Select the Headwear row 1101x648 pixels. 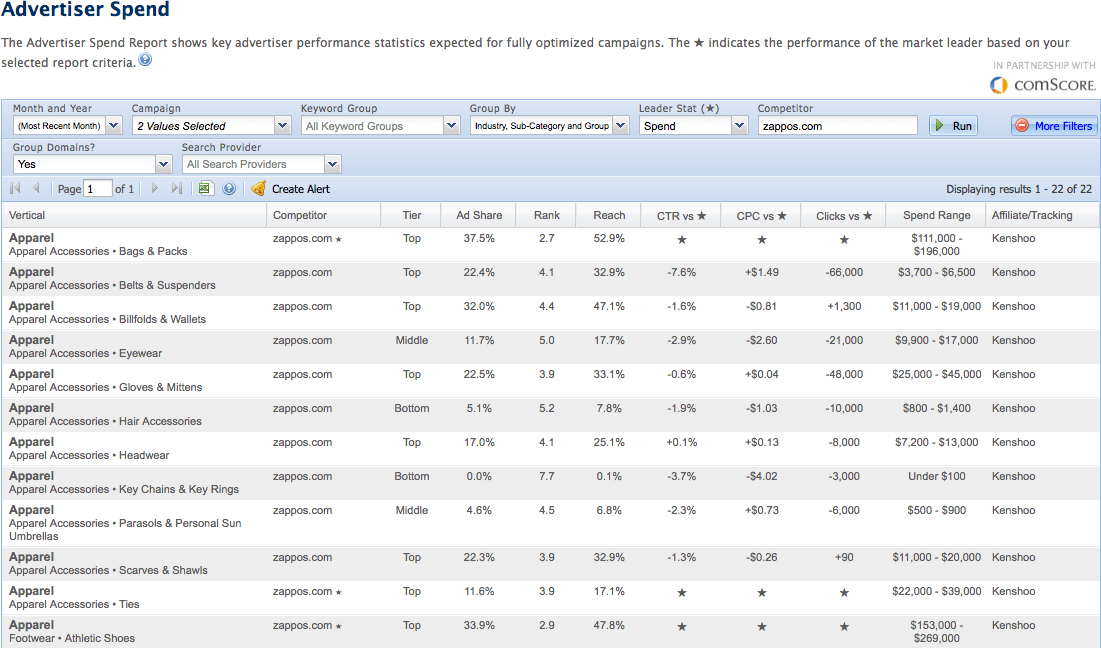[550, 449]
